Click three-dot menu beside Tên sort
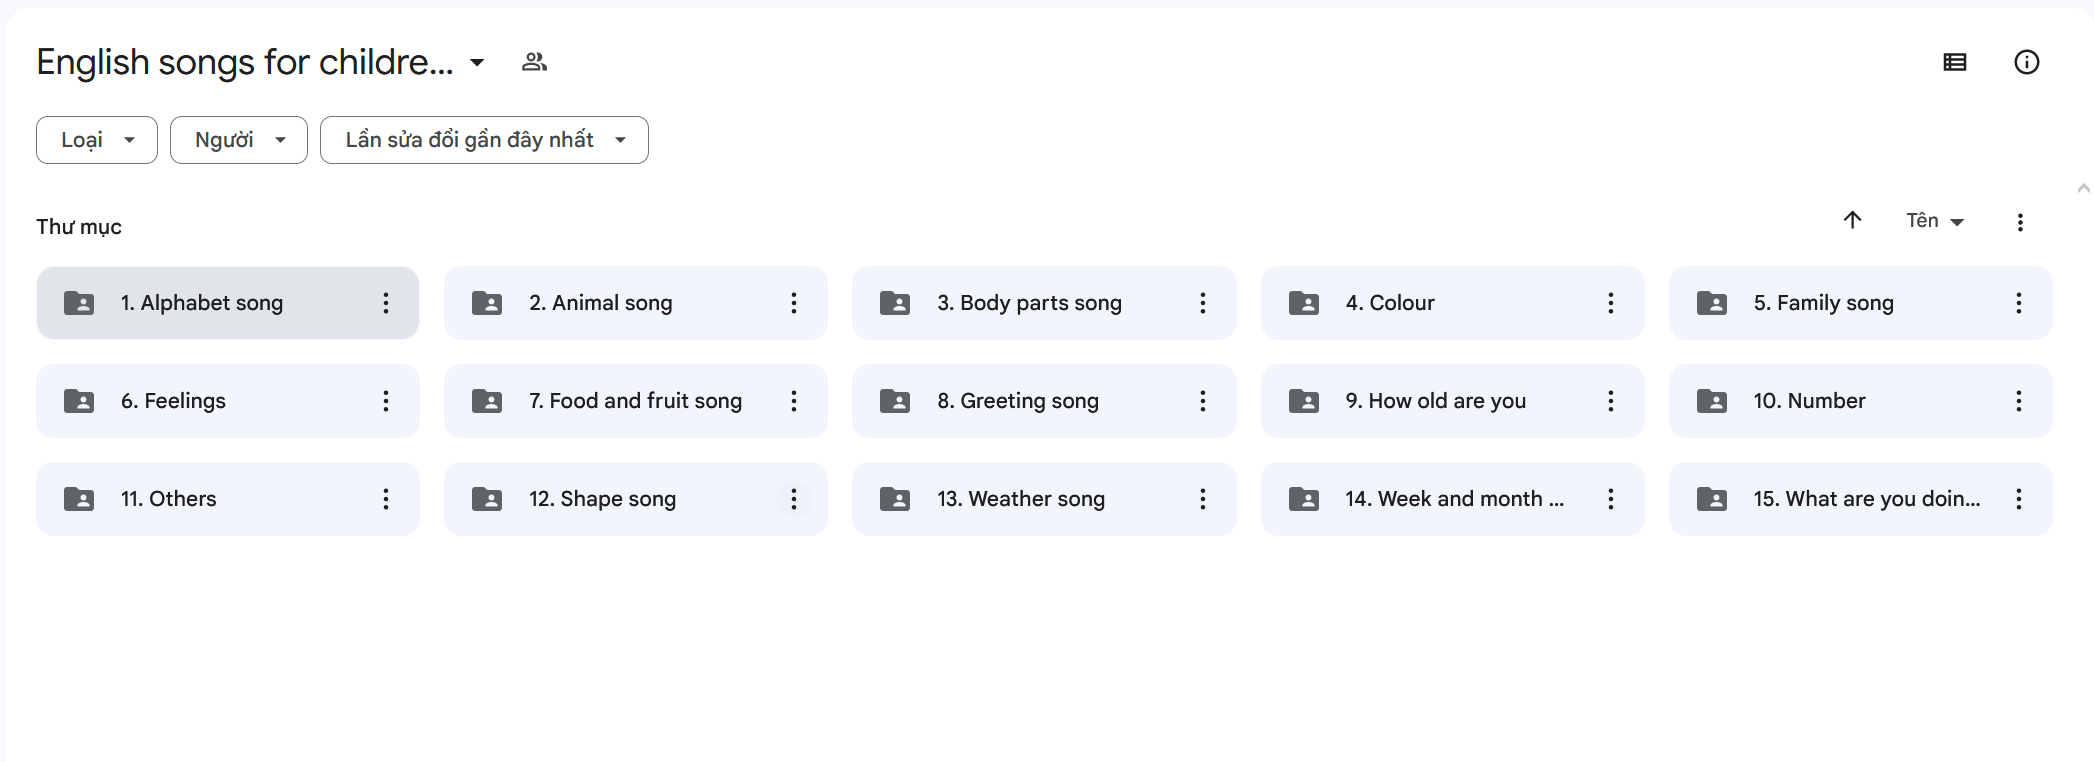The image size is (2094, 762). [x=2020, y=222]
